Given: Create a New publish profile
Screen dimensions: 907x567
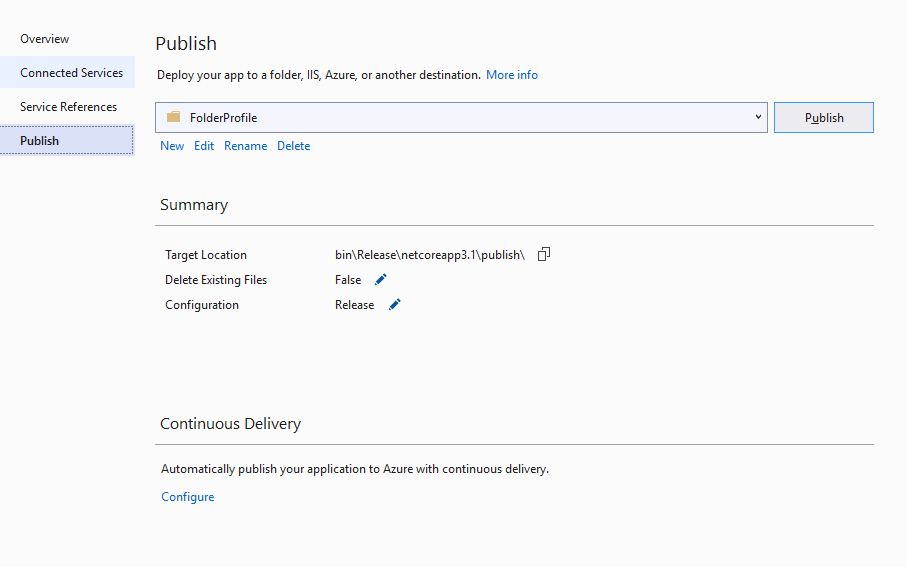Looking at the screenshot, I should (x=172, y=146).
